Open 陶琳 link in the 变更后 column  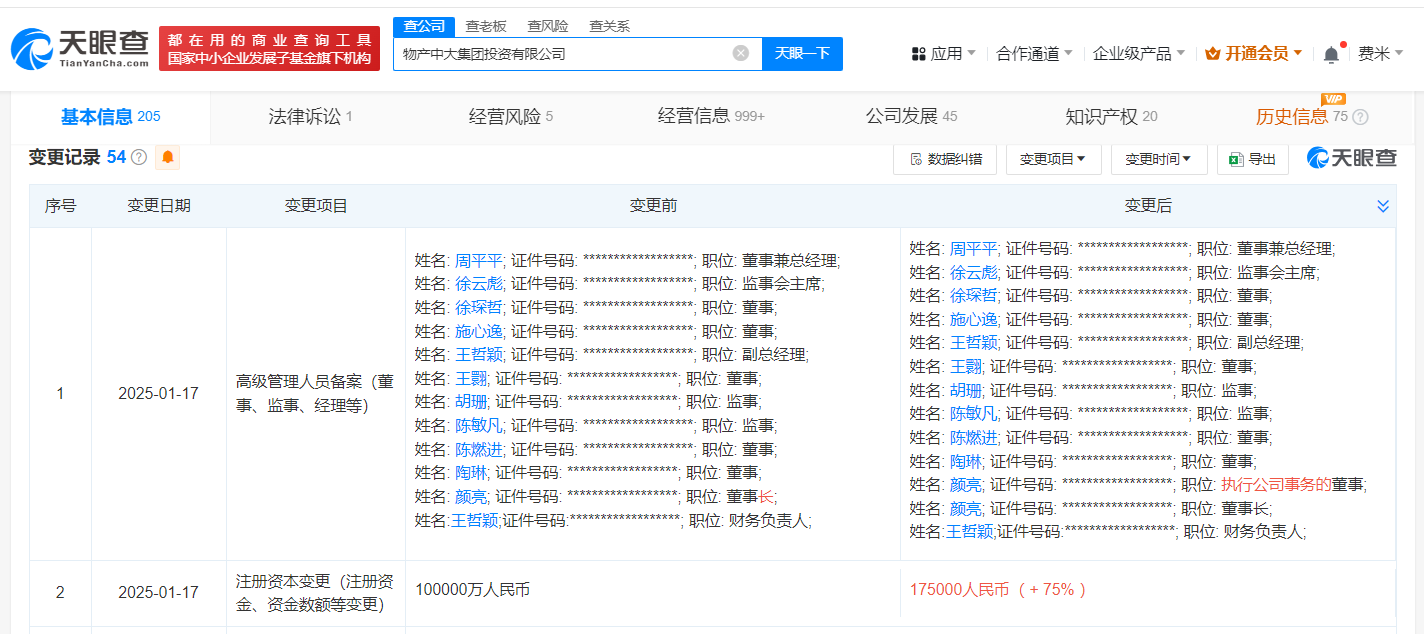(966, 461)
